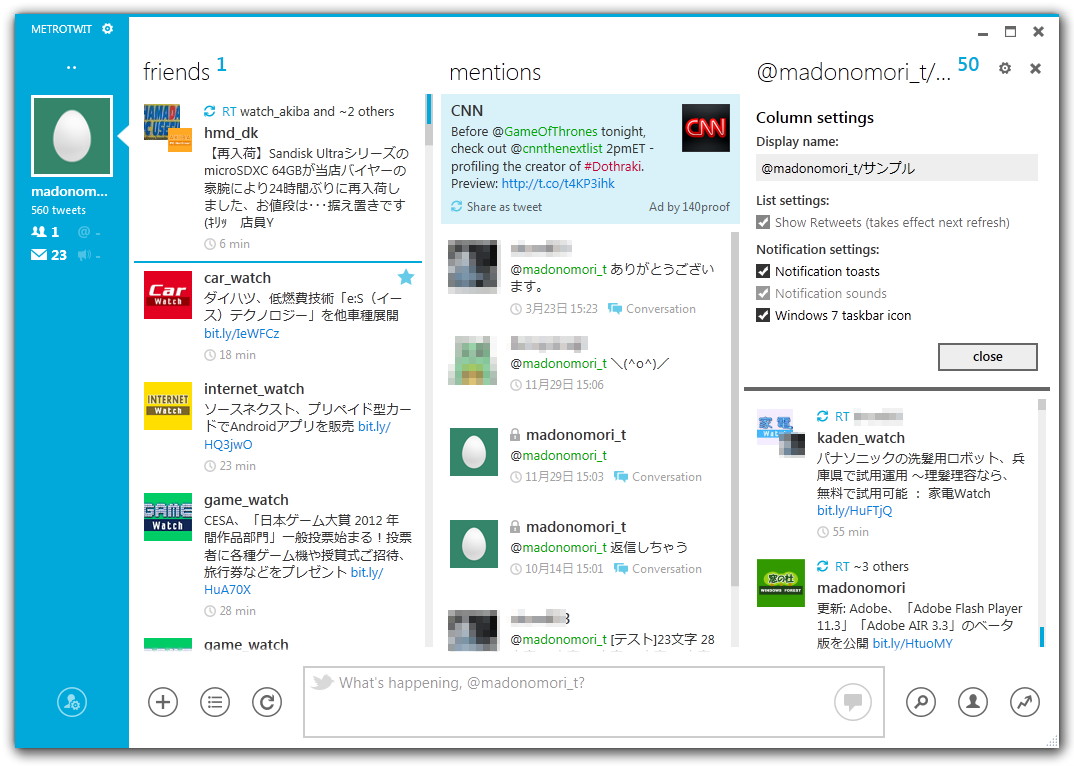Uncheck Windows 7 taskbar icon option
This screenshot has width=1074, height=766.
point(763,315)
